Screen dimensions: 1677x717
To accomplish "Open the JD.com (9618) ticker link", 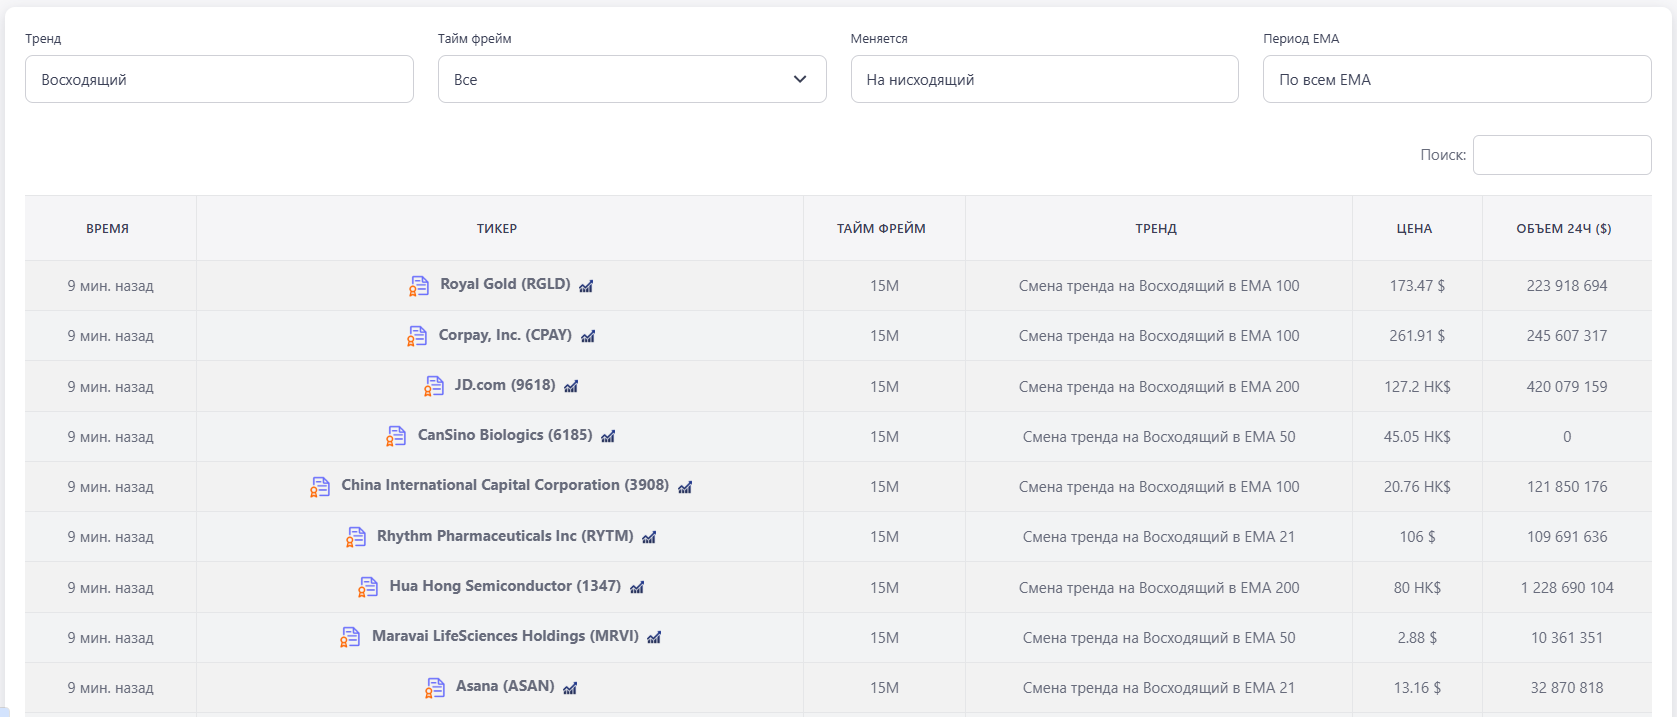I will (x=505, y=385).
